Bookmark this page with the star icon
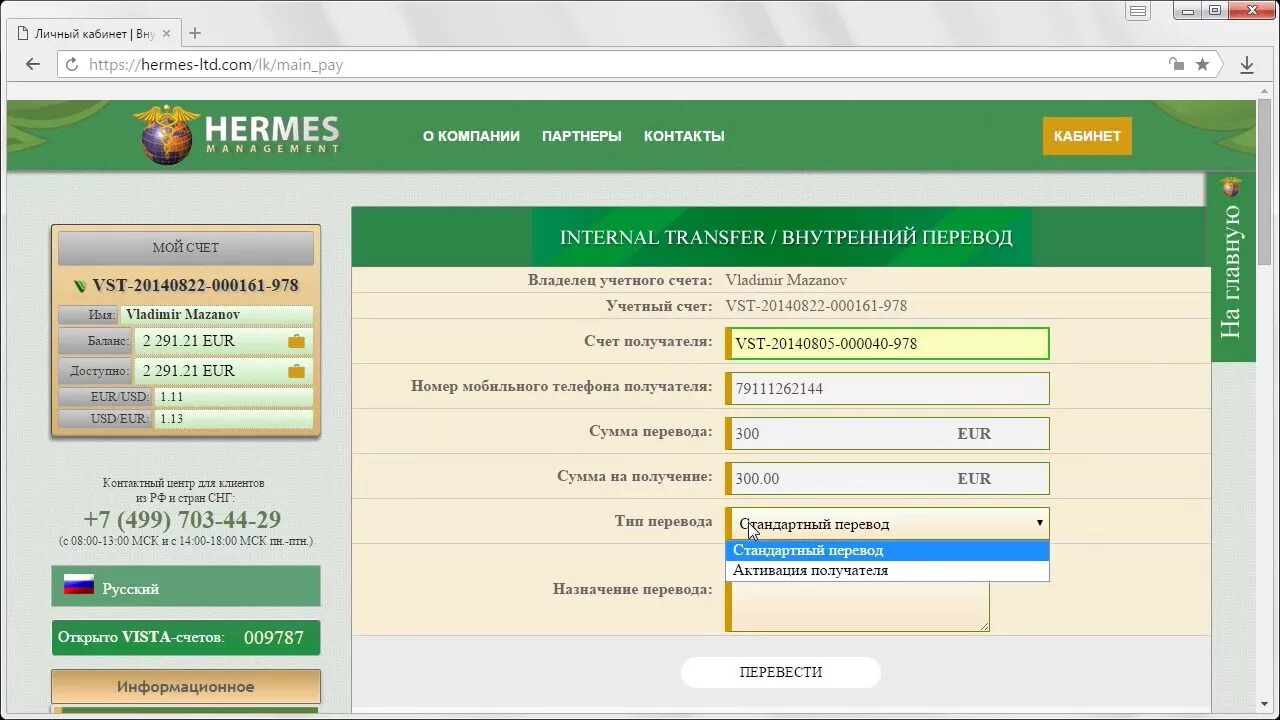The width and height of the screenshot is (1280, 720). click(x=1202, y=64)
